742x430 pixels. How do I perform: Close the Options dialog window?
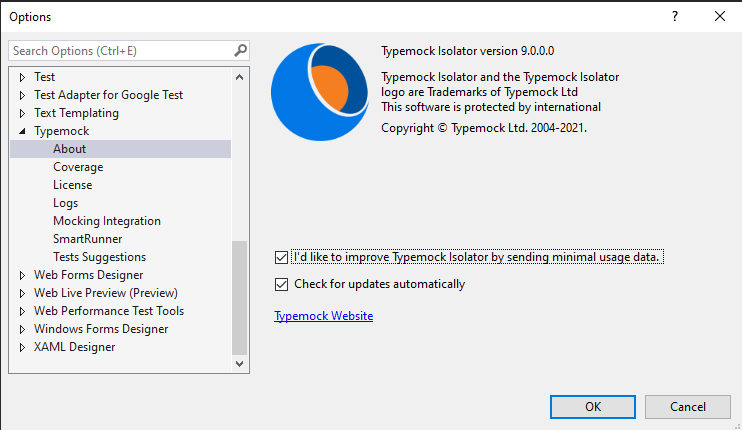720,17
